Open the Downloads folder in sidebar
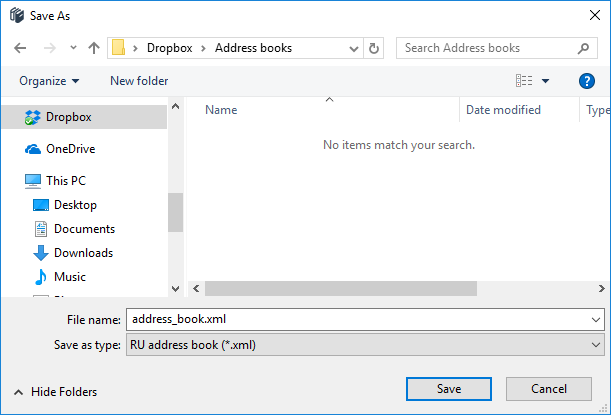 pos(83,253)
